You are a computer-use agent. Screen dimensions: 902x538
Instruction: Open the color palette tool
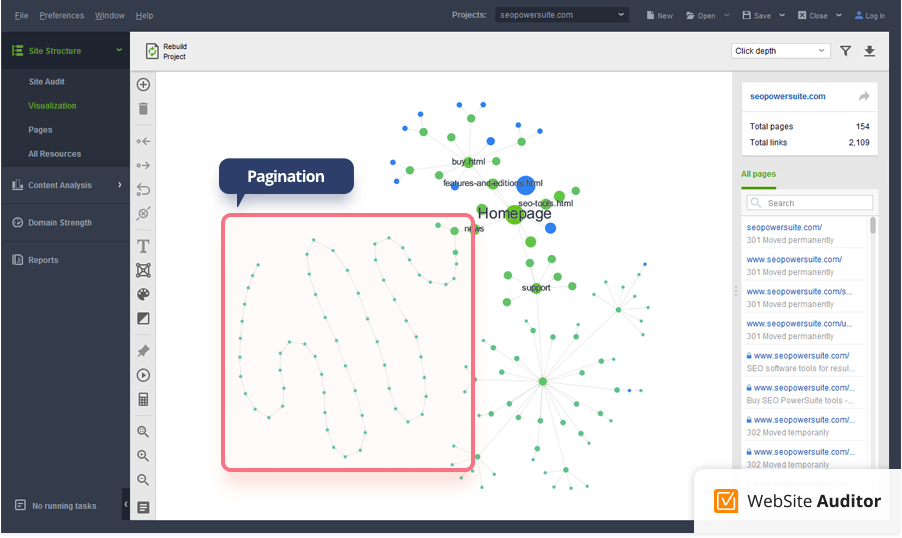tap(143, 295)
